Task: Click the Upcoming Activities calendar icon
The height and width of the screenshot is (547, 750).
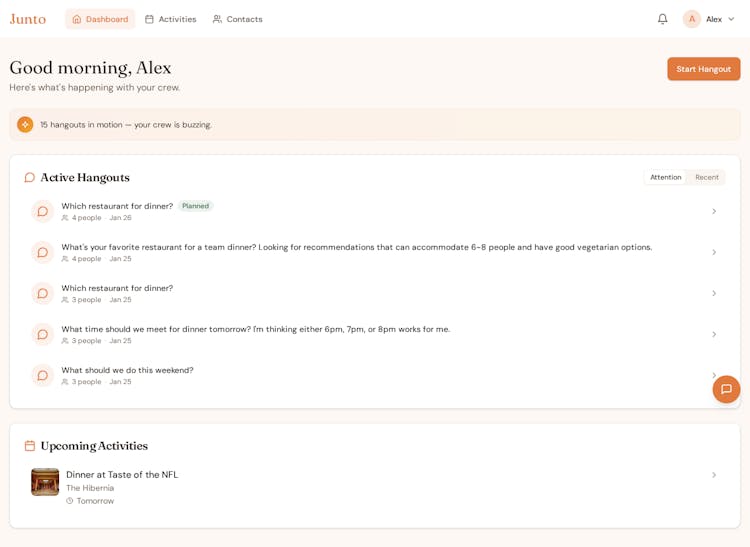Action: click(x=30, y=446)
